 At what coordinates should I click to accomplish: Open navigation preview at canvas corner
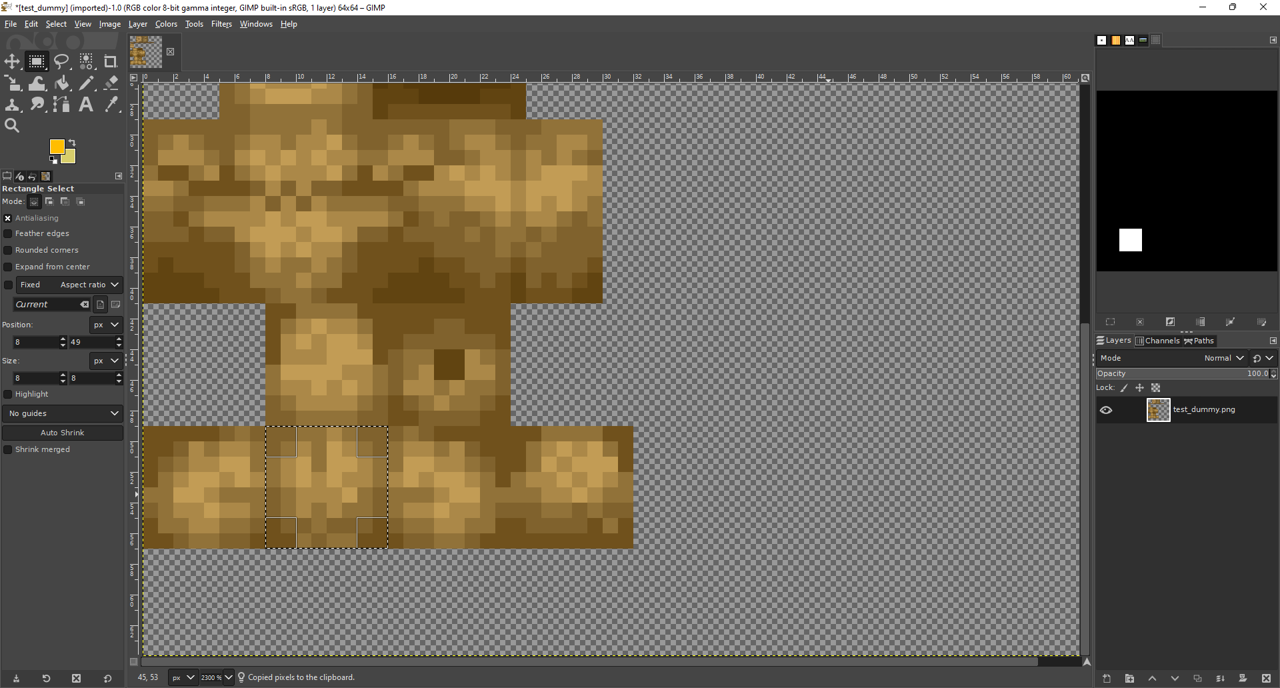coord(1086,661)
